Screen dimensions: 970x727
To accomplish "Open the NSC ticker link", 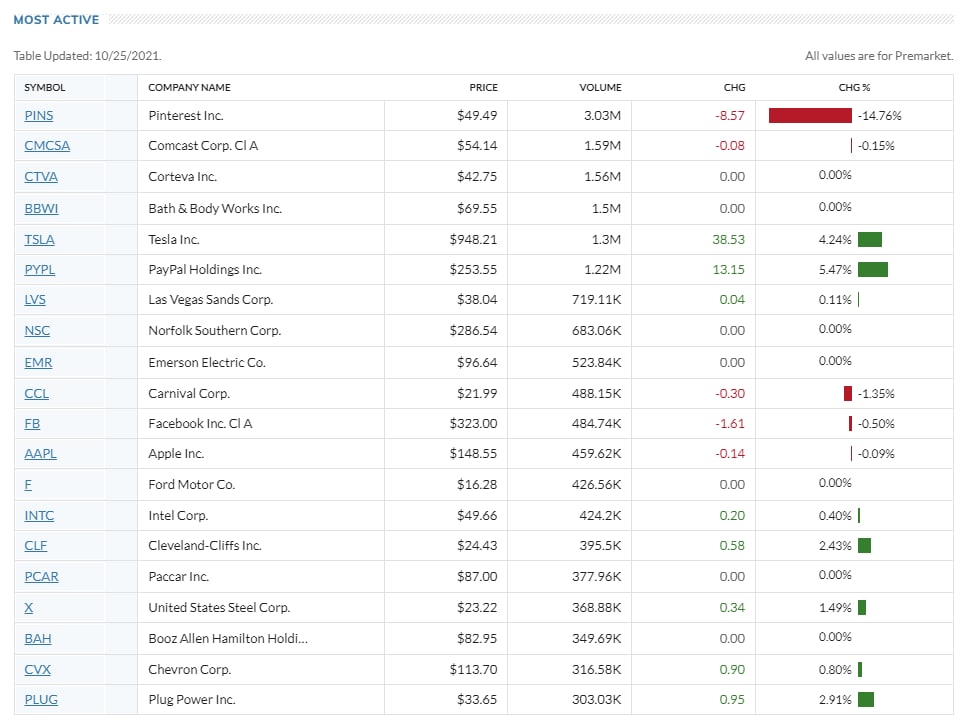I will [36, 330].
